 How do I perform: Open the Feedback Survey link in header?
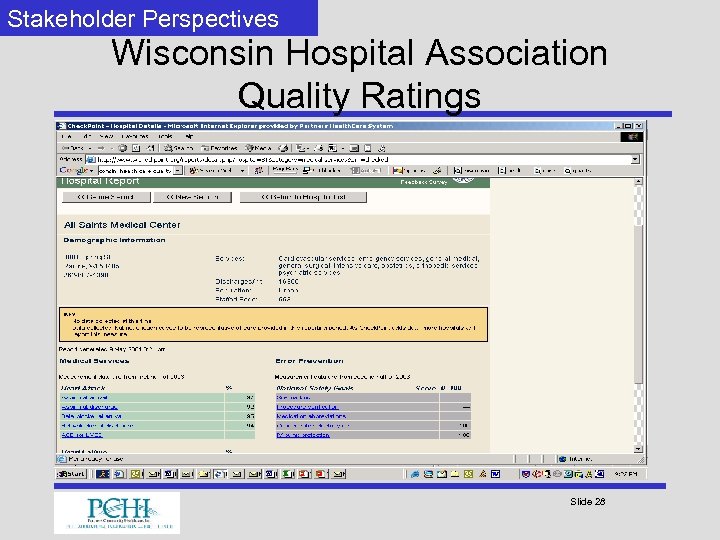tap(423, 182)
